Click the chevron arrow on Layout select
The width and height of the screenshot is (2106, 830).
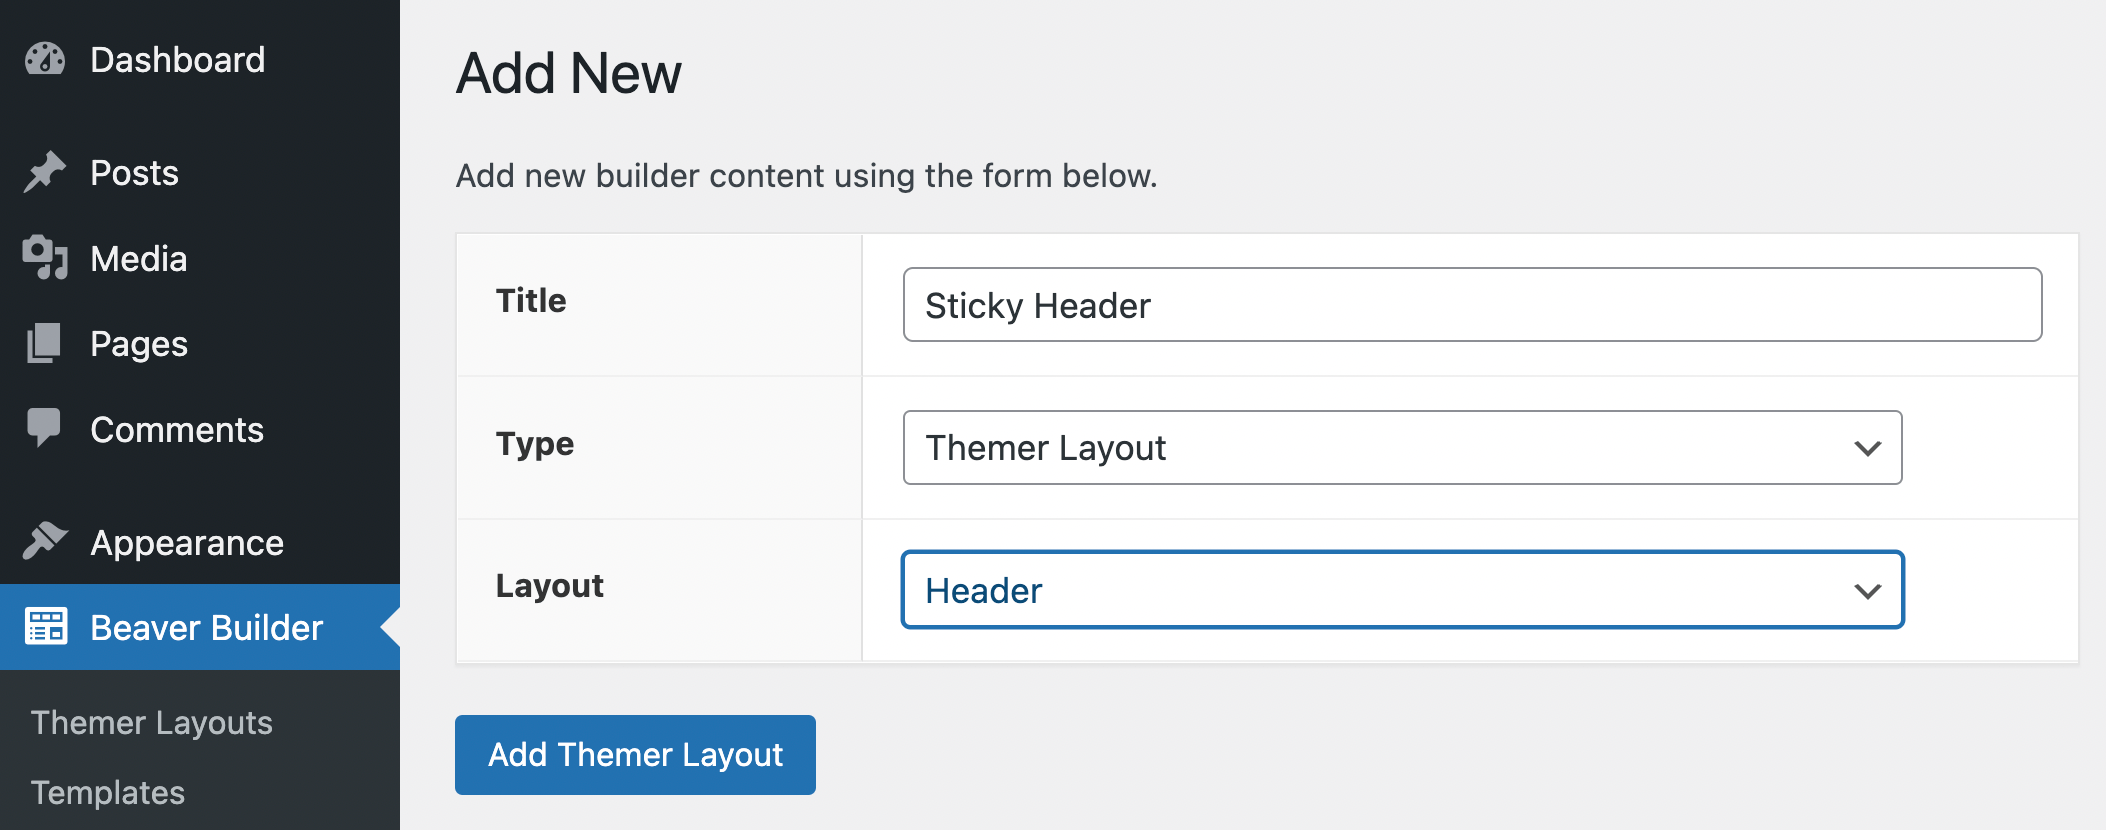pos(1867,591)
